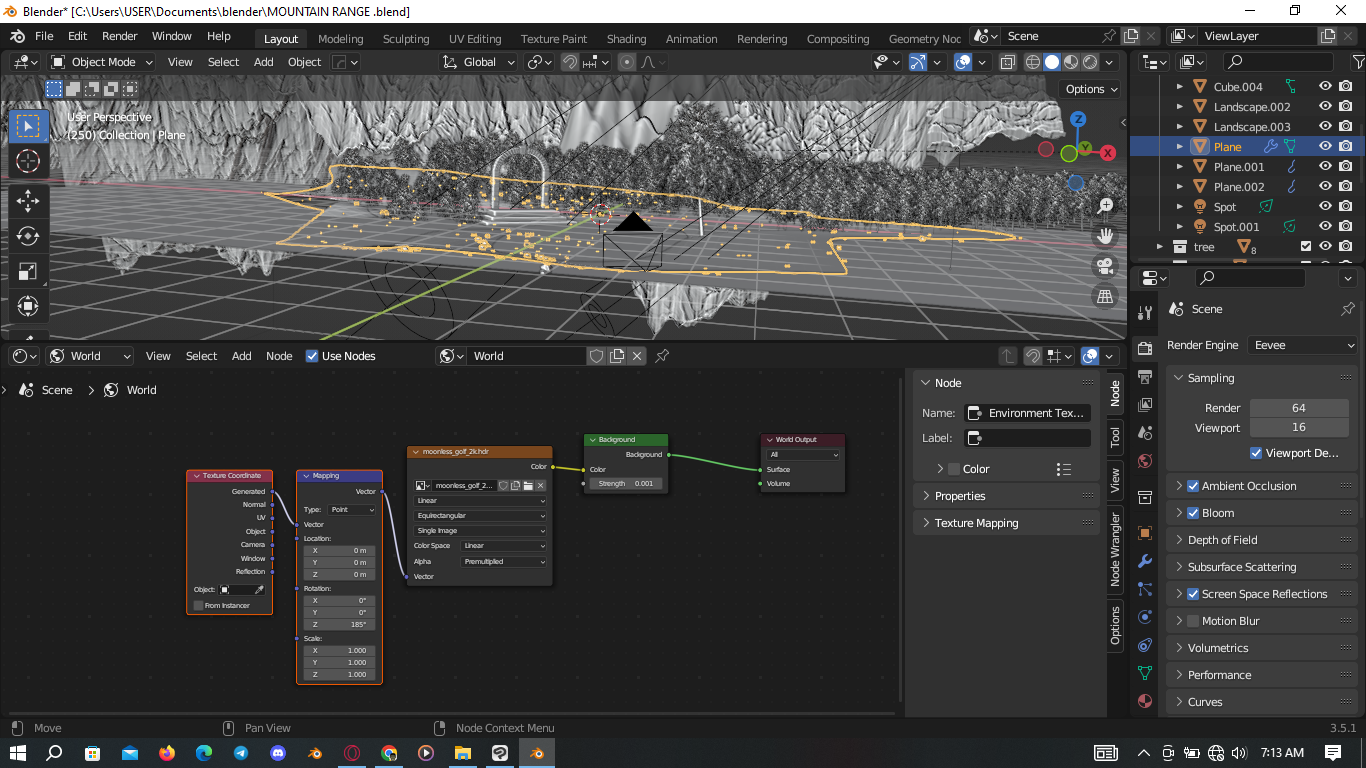This screenshot has height=768, width=1366.
Task: Toggle Screen Space Reflections checkbox
Action: tap(1193, 594)
